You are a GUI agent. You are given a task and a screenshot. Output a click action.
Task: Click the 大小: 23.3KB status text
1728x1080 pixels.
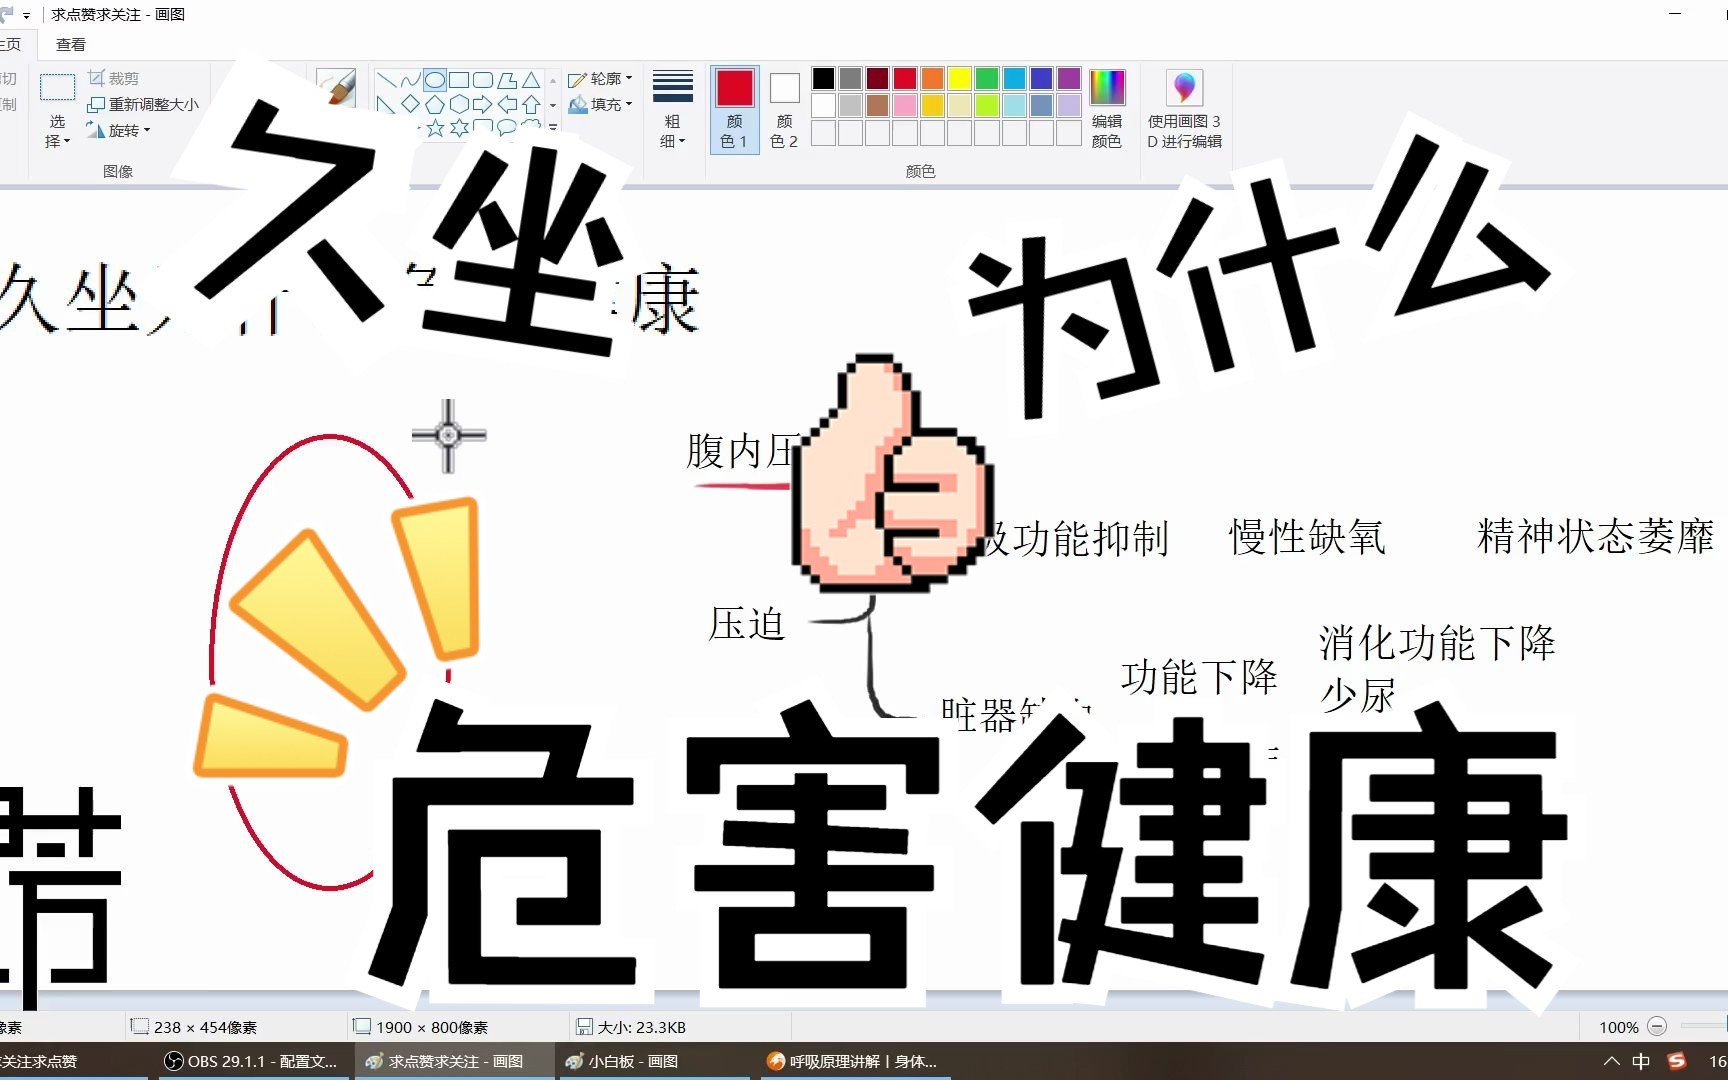tap(642, 1027)
